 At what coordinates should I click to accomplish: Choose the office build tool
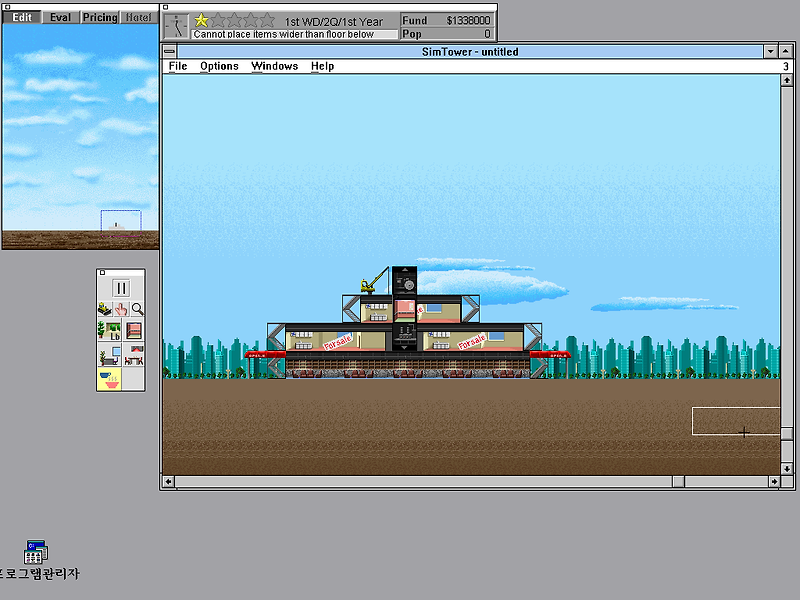pyautogui.click(x=109, y=355)
